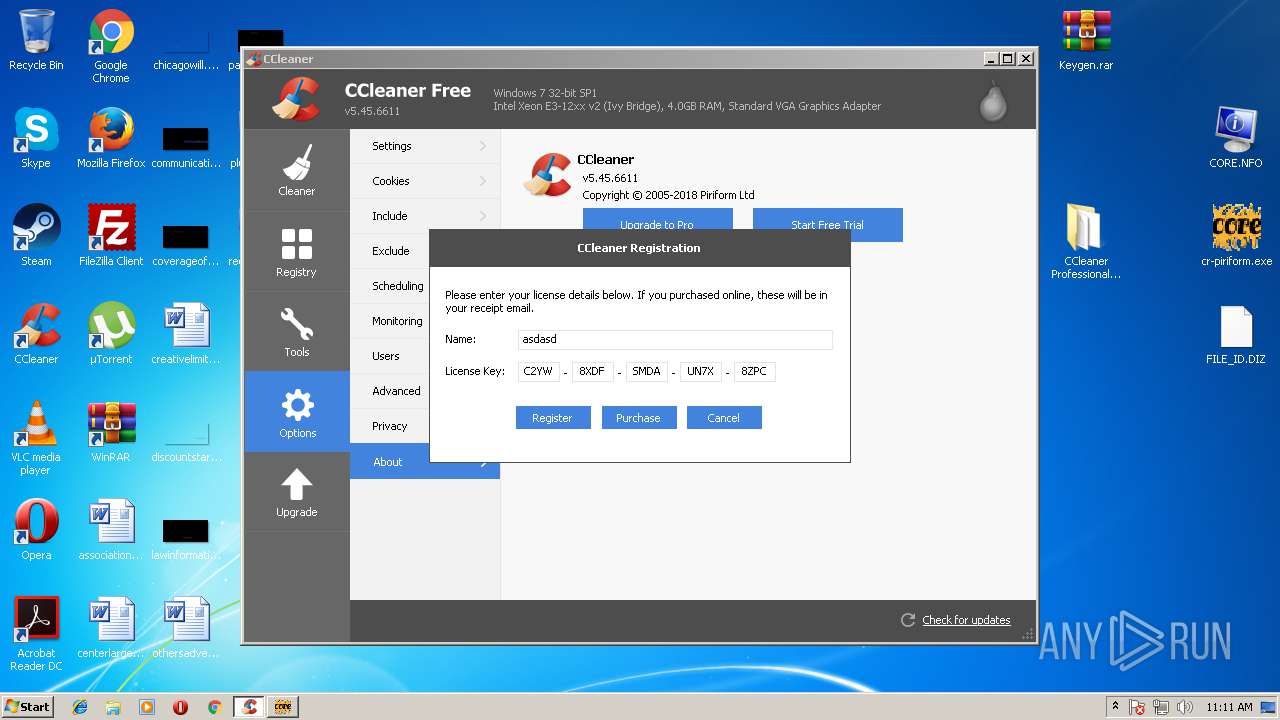Open Steam desktop shortcut

[36, 236]
